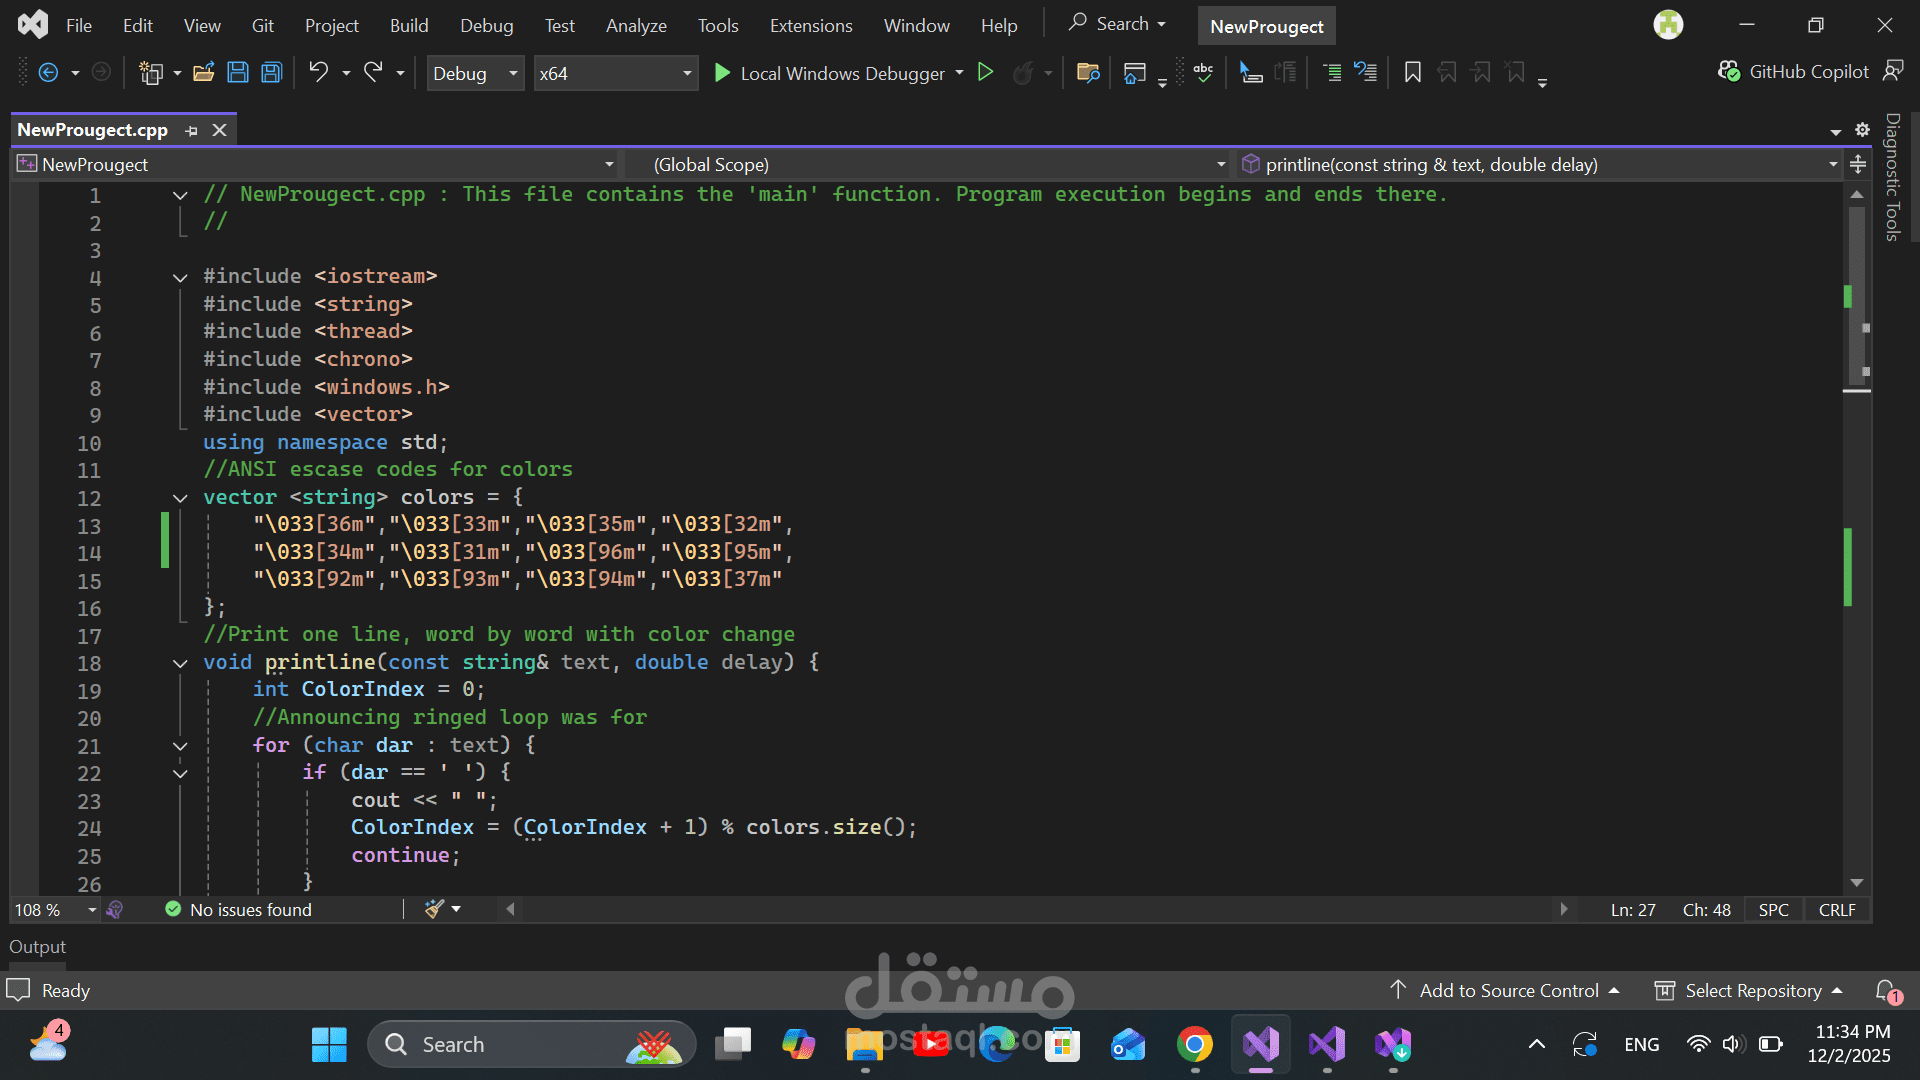Expand the Global Scope dropdown

1220,164
